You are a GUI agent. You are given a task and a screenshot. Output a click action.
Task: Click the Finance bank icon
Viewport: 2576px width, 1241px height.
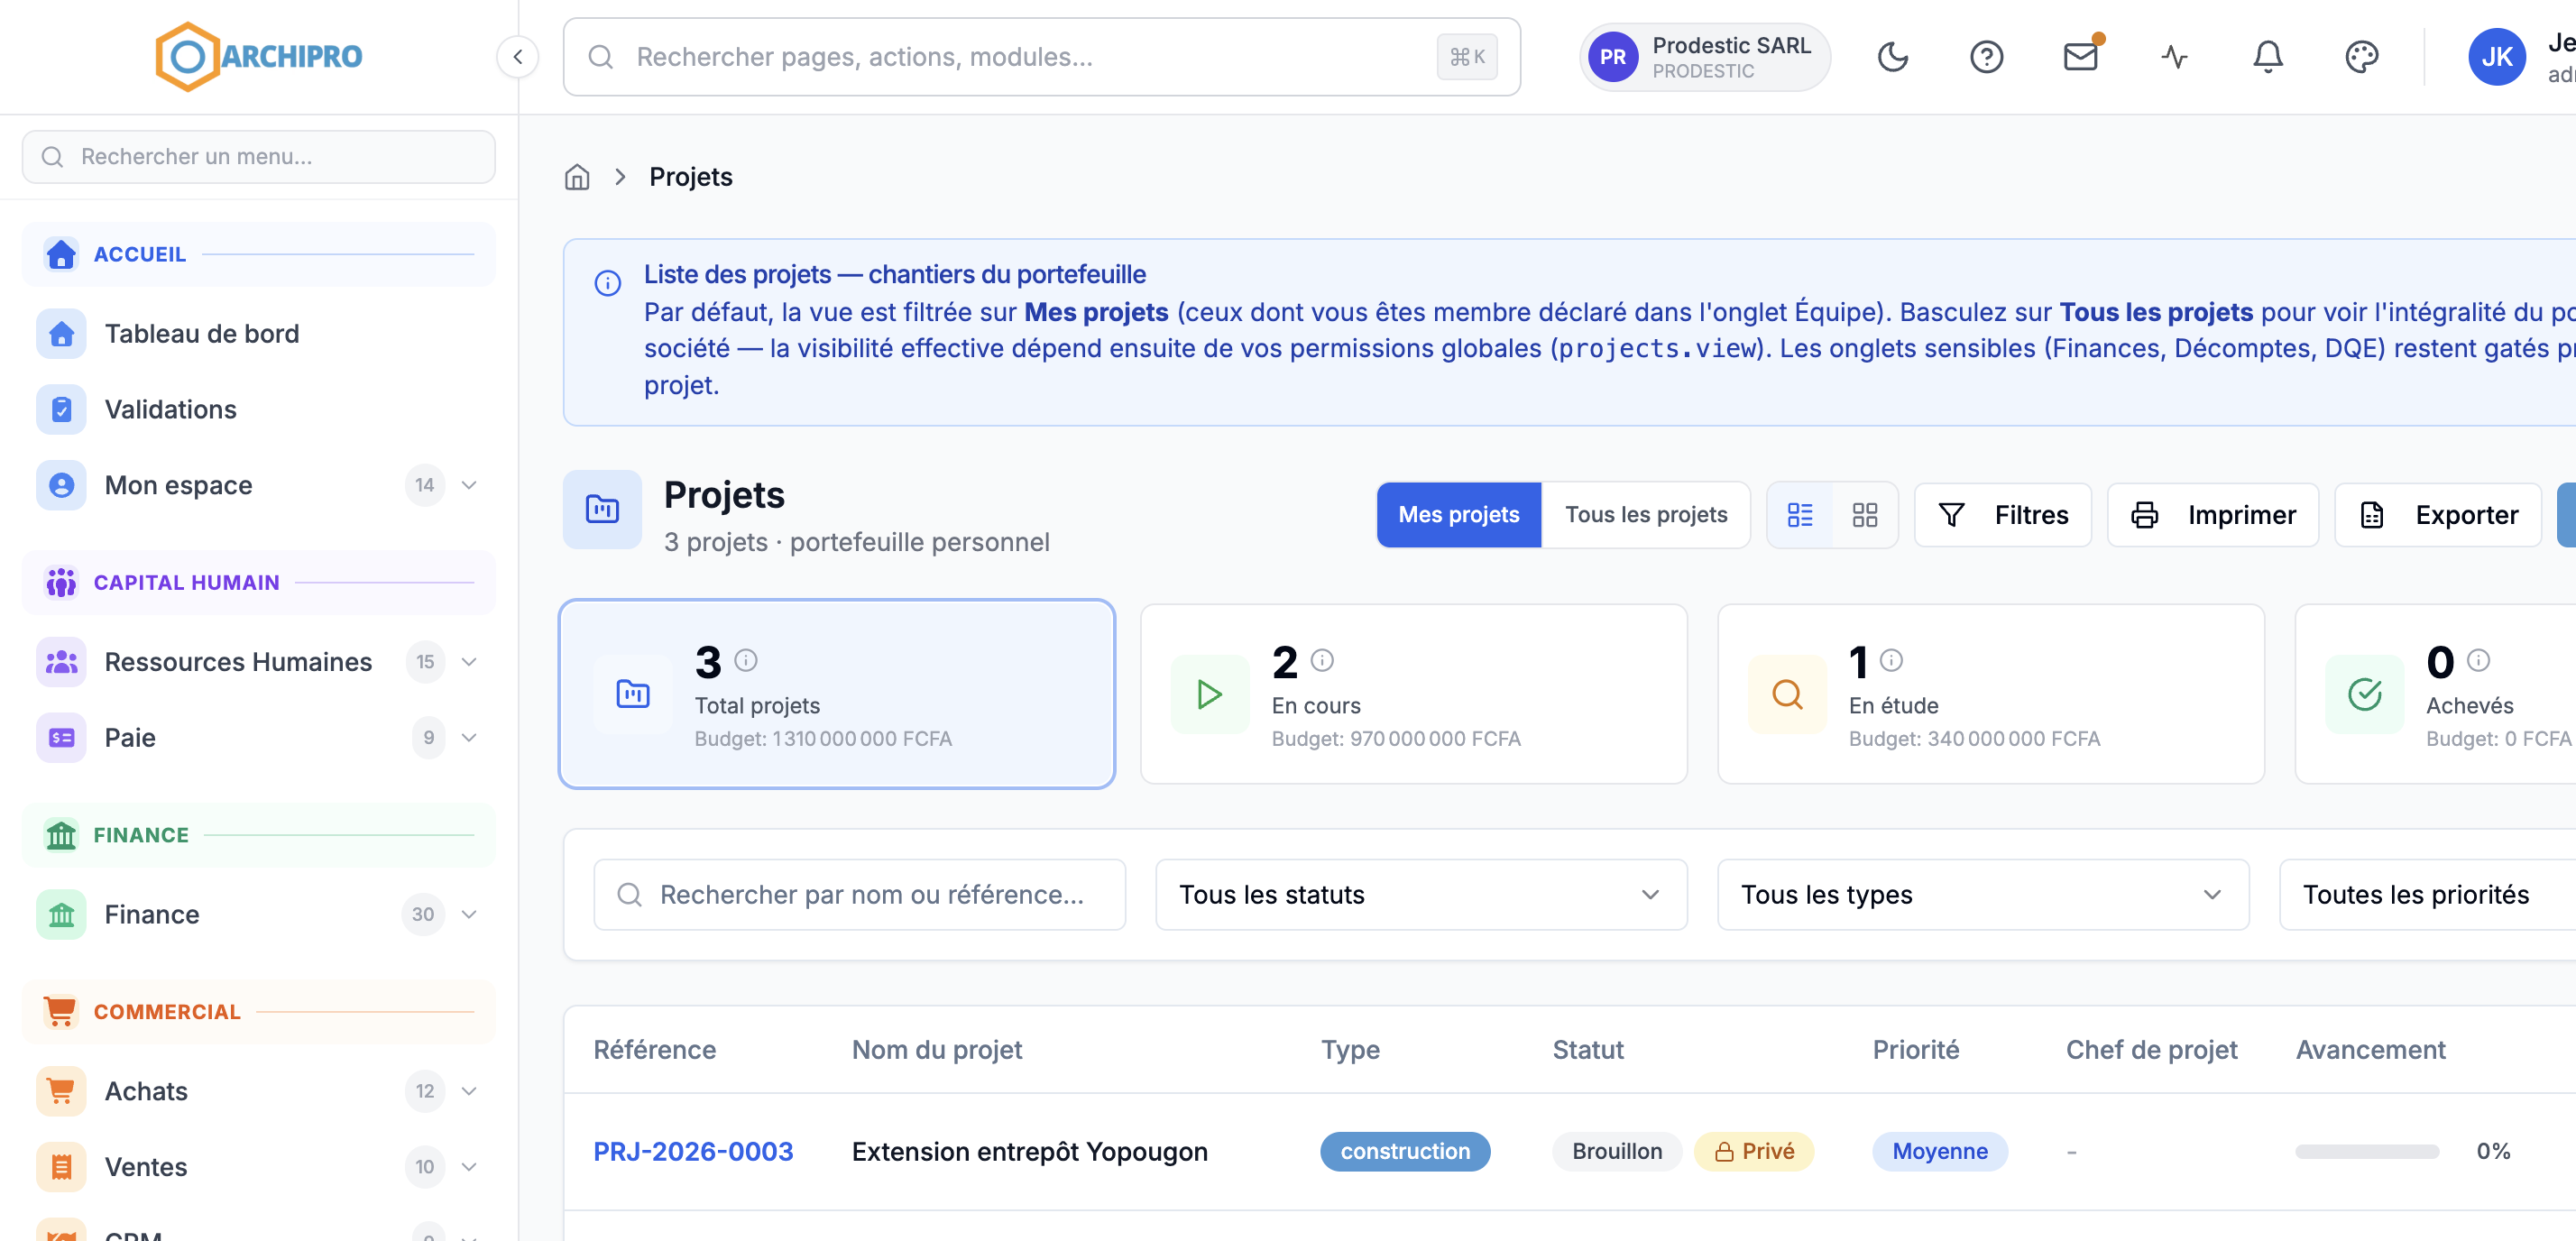[x=61, y=914]
